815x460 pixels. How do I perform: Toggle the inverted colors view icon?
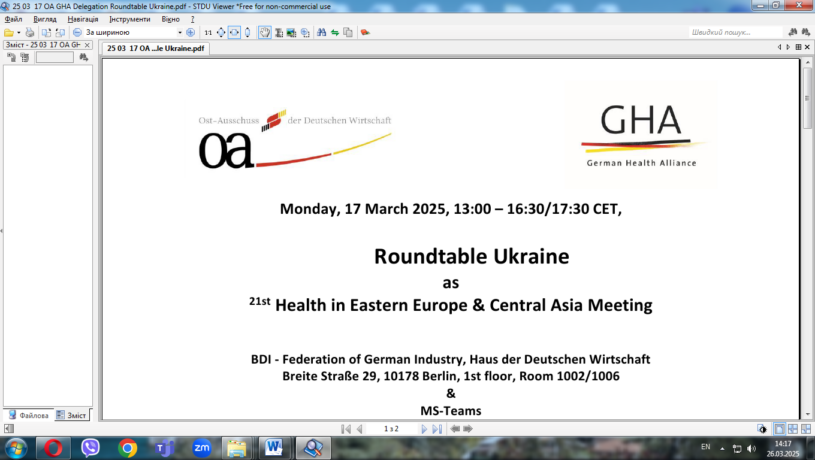pyautogui.click(x=762, y=428)
